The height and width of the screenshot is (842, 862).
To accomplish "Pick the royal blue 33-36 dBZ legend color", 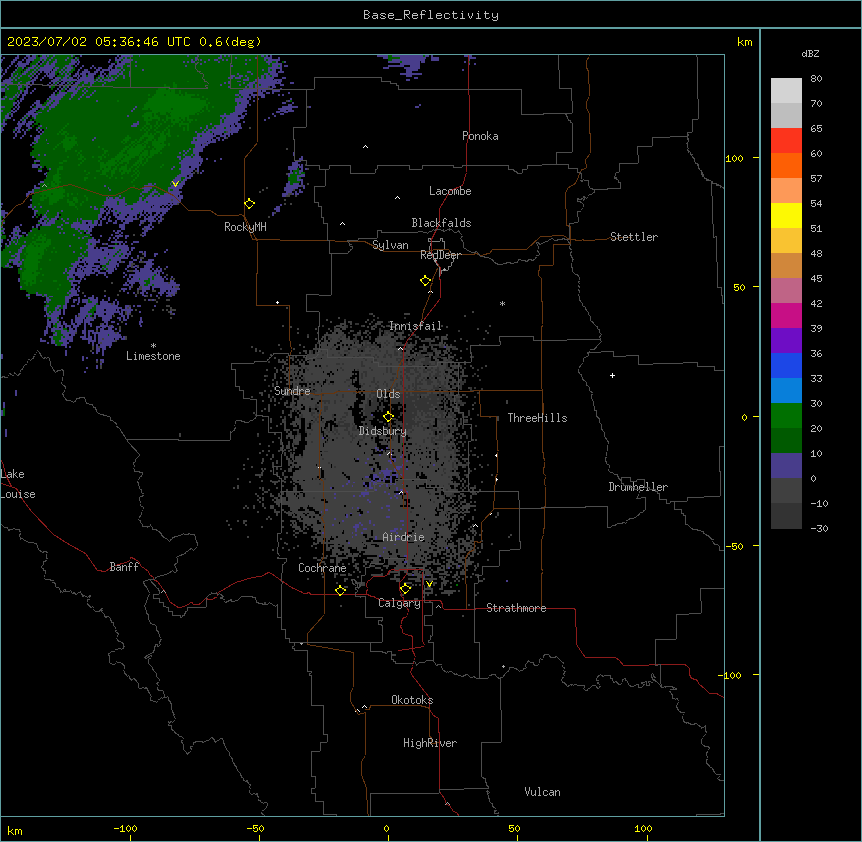I will (x=786, y=365).
